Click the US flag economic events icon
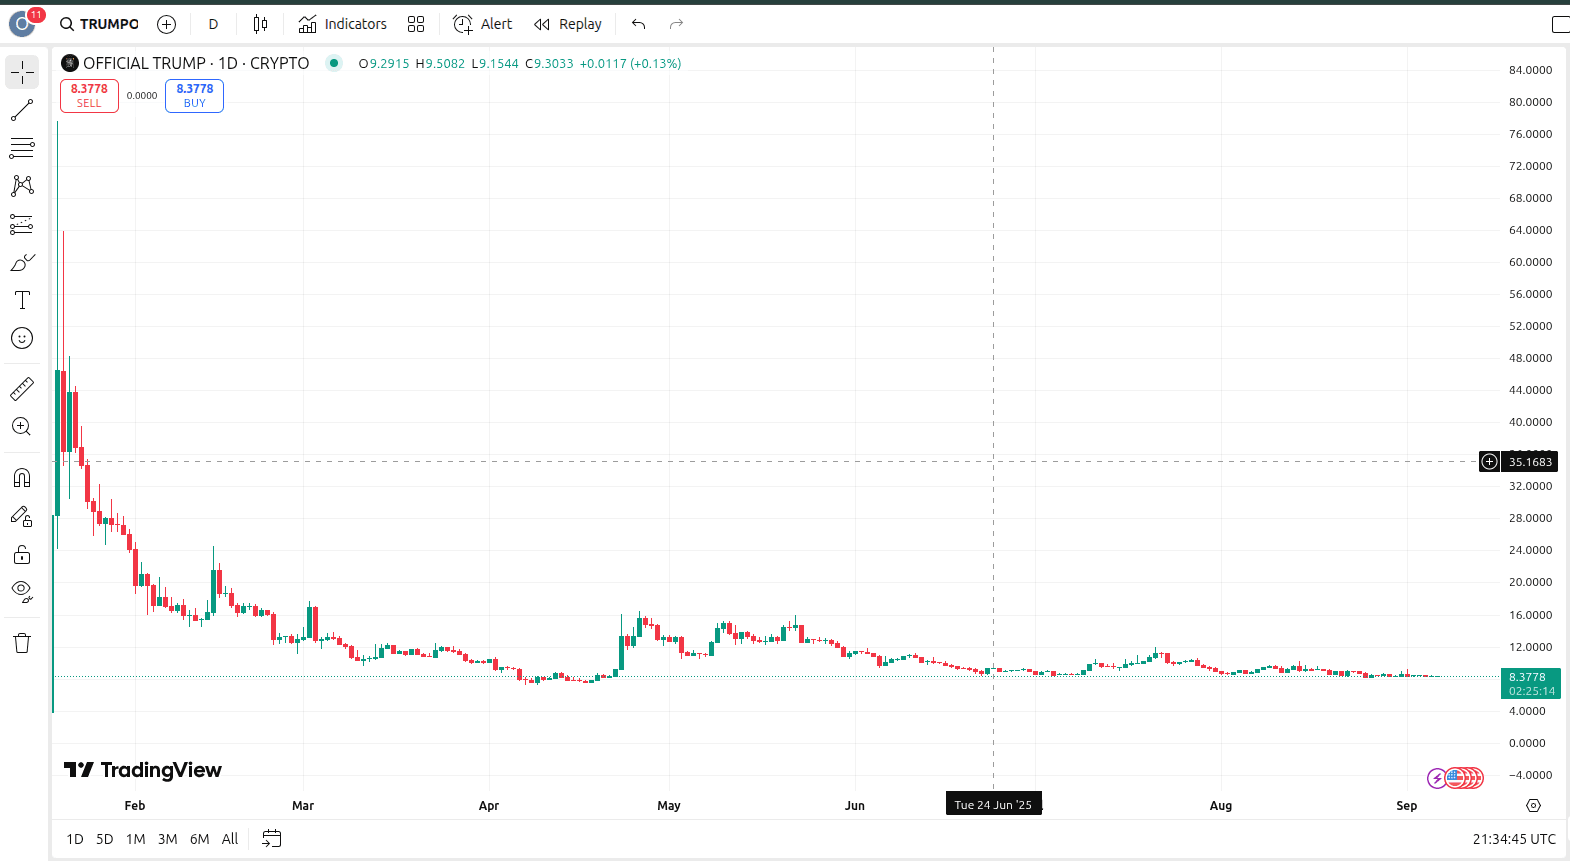The height and width of the screenshot is (861, 1570). click(x=1456, y=778)
